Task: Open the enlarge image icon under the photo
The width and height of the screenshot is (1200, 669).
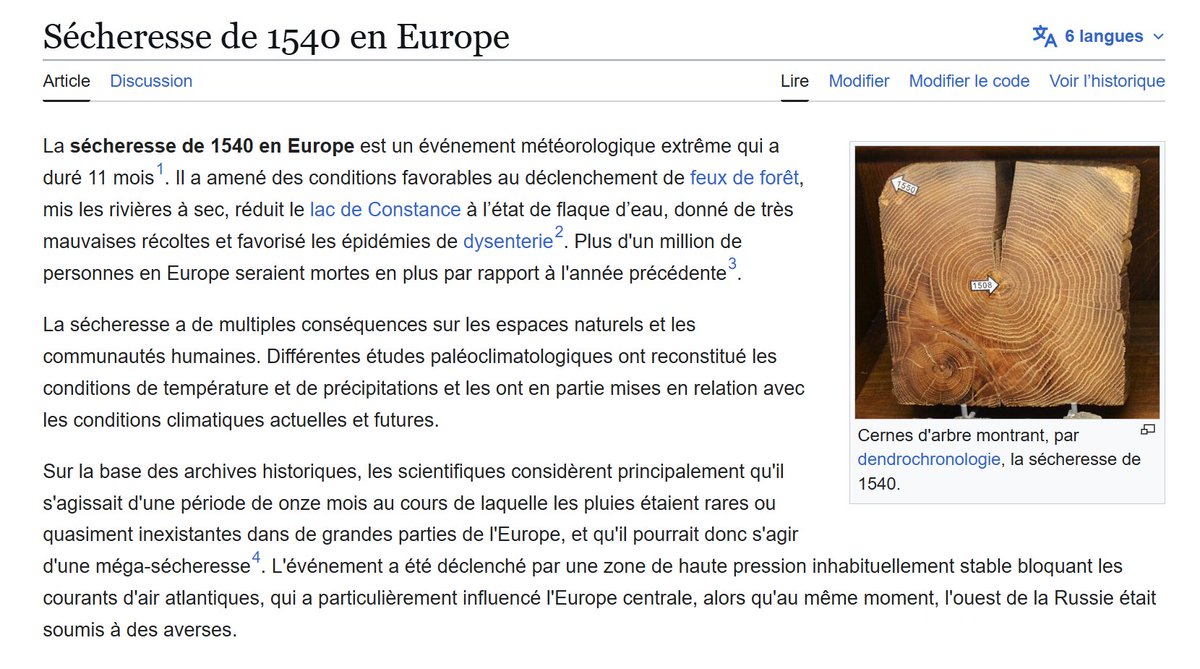Action: (x=1148, y=430)
